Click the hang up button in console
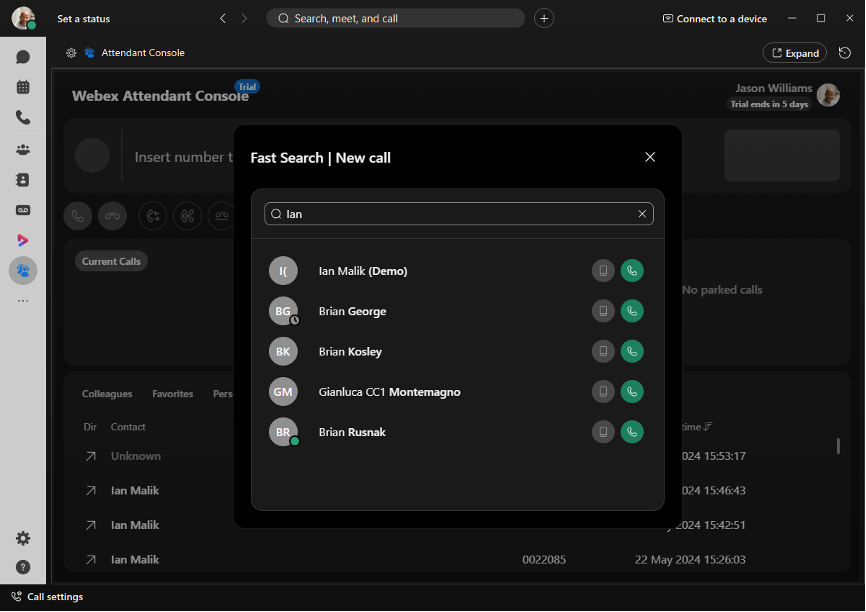 [x=113, y=216]
